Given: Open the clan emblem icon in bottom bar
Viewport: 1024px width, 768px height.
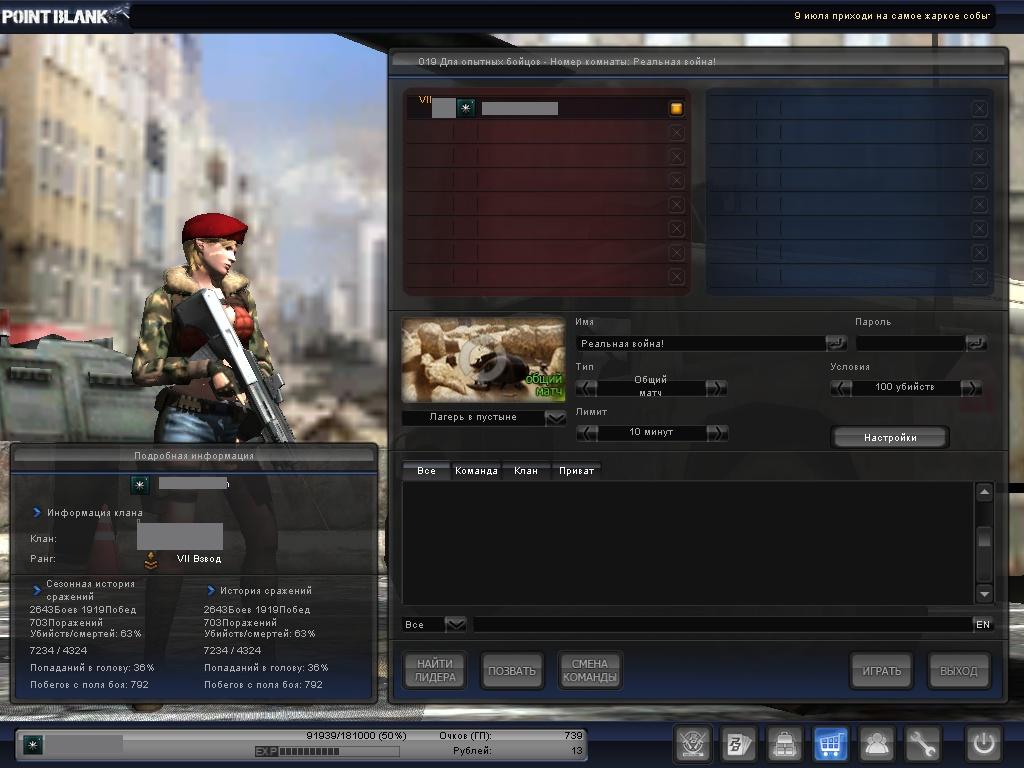Looking at the screenshot, I should tap(692, 744).
